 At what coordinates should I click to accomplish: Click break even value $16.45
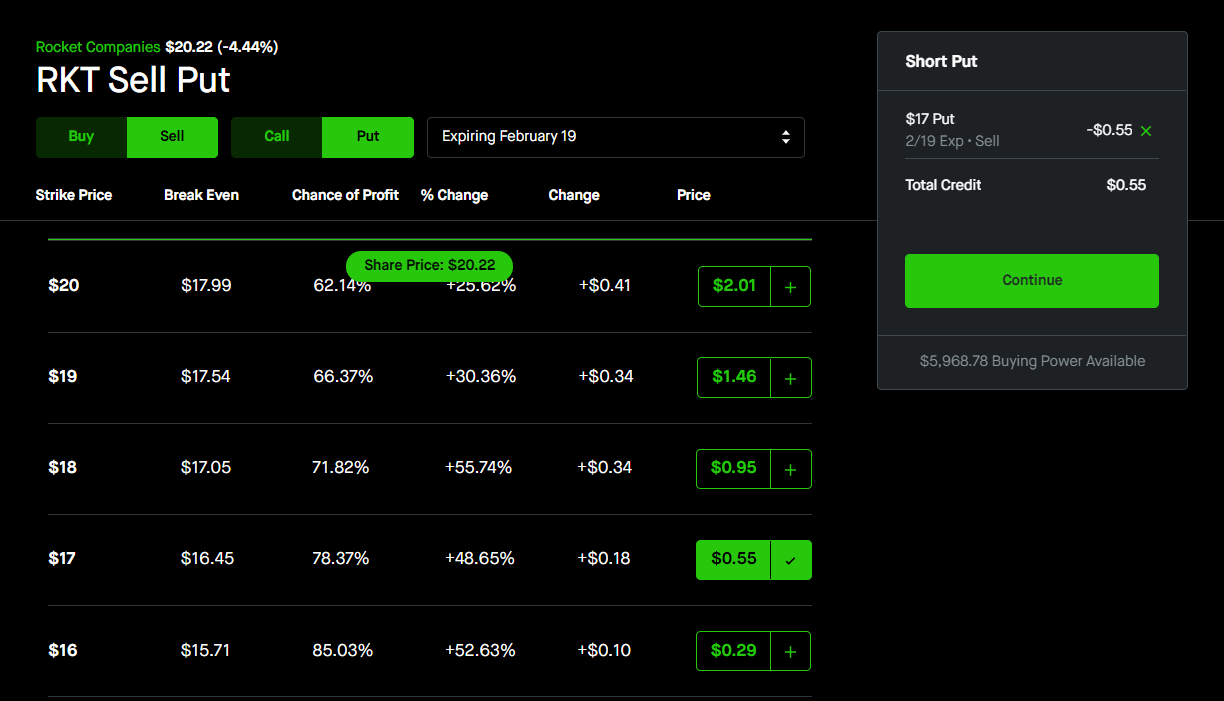point(207,559)
